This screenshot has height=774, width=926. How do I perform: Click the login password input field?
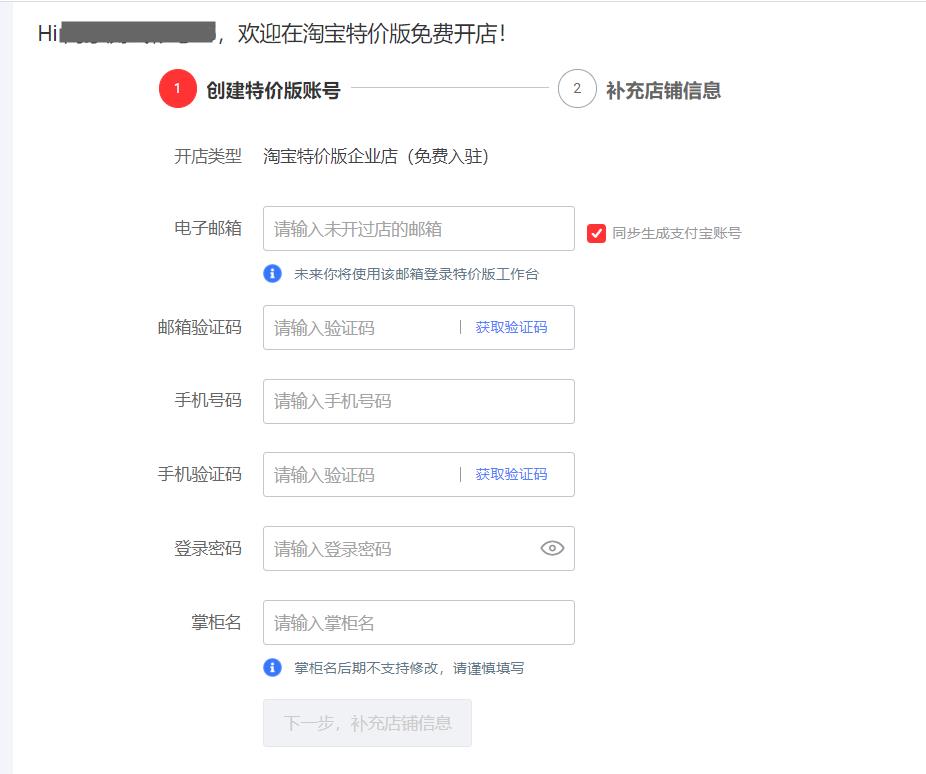click(419, 548)
